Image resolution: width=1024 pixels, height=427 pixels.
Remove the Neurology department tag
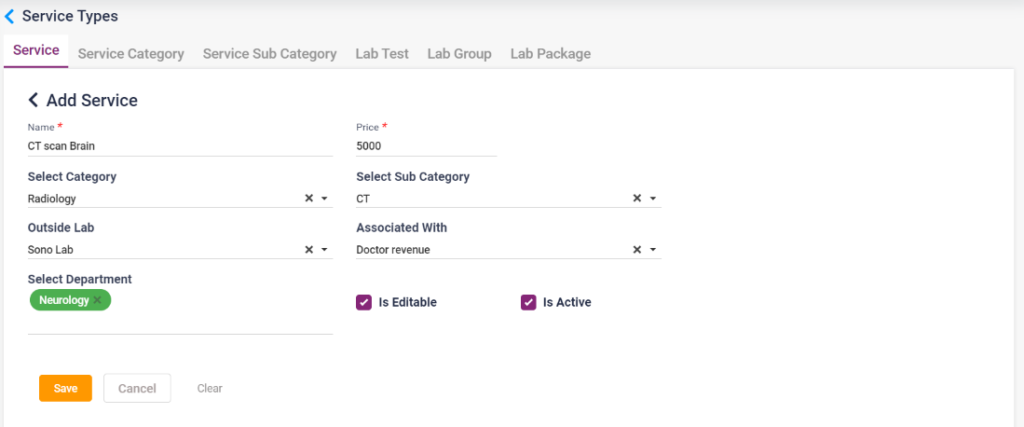[97, 300]
